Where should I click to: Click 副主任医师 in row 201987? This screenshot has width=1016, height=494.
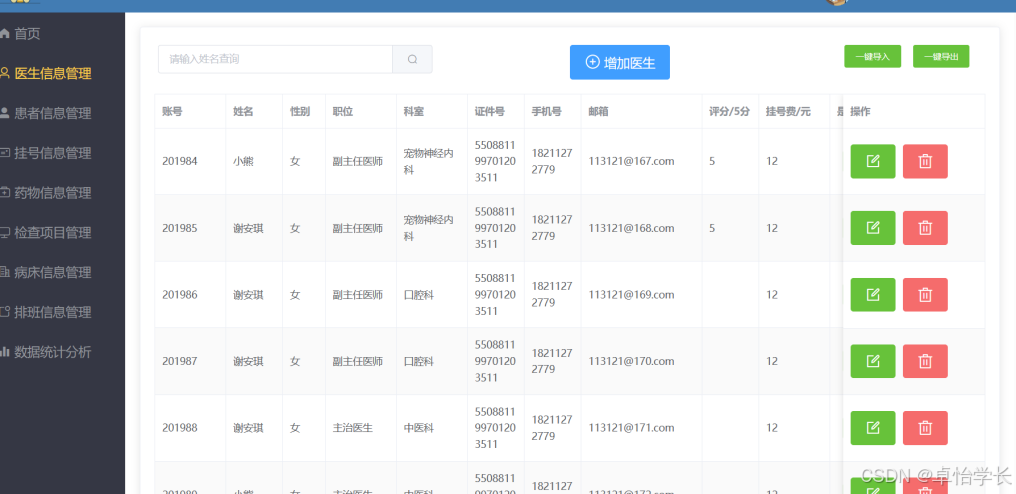tap(358, 361)
